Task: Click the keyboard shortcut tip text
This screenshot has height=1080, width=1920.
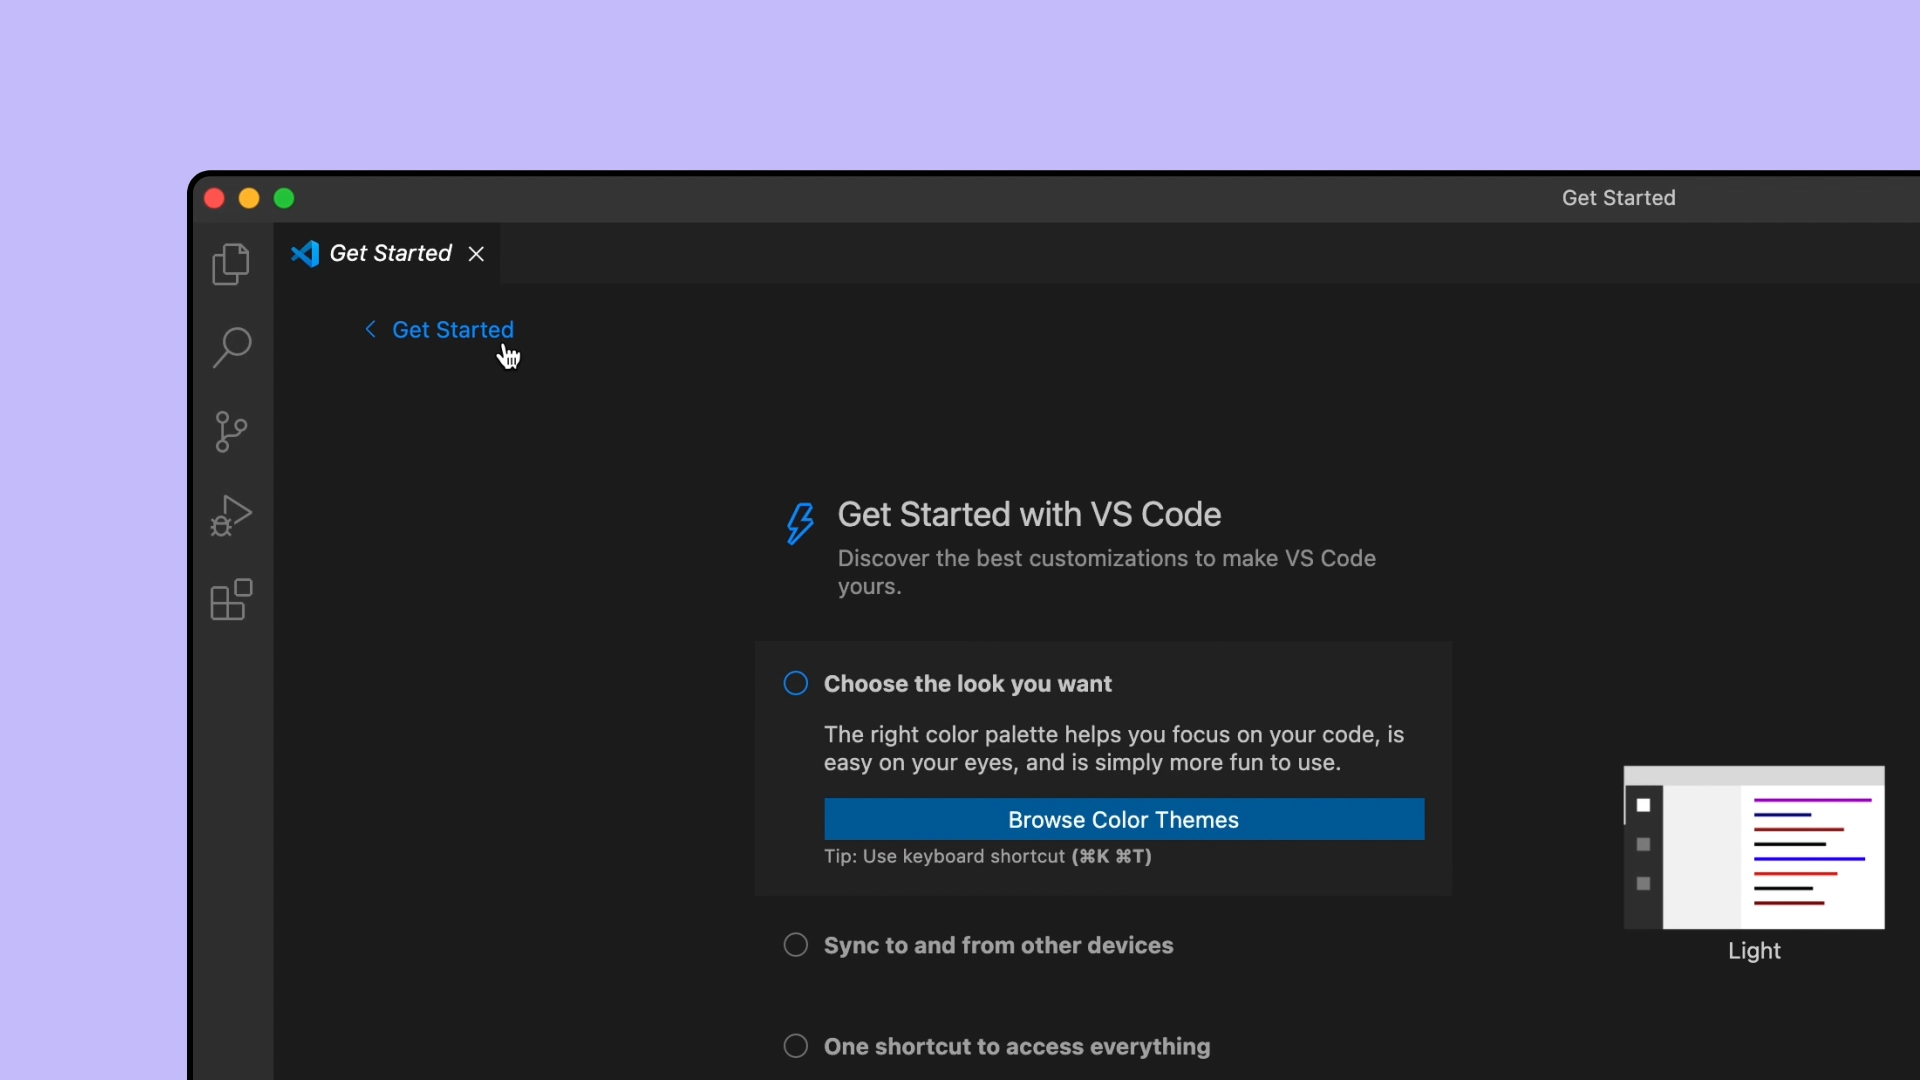Action: [x=987, y=857]
